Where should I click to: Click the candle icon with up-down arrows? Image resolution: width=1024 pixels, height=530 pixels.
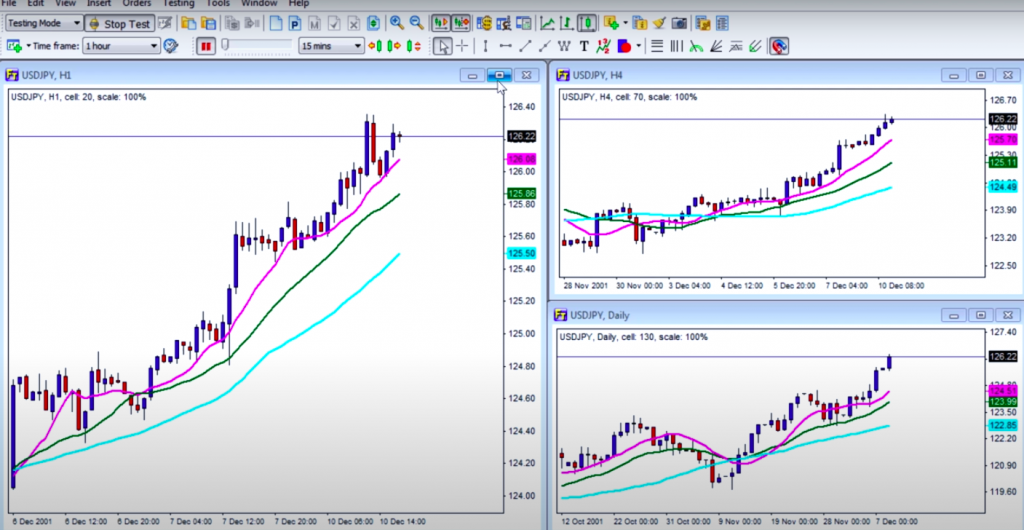pyautogui.click(x=413, y=46)
